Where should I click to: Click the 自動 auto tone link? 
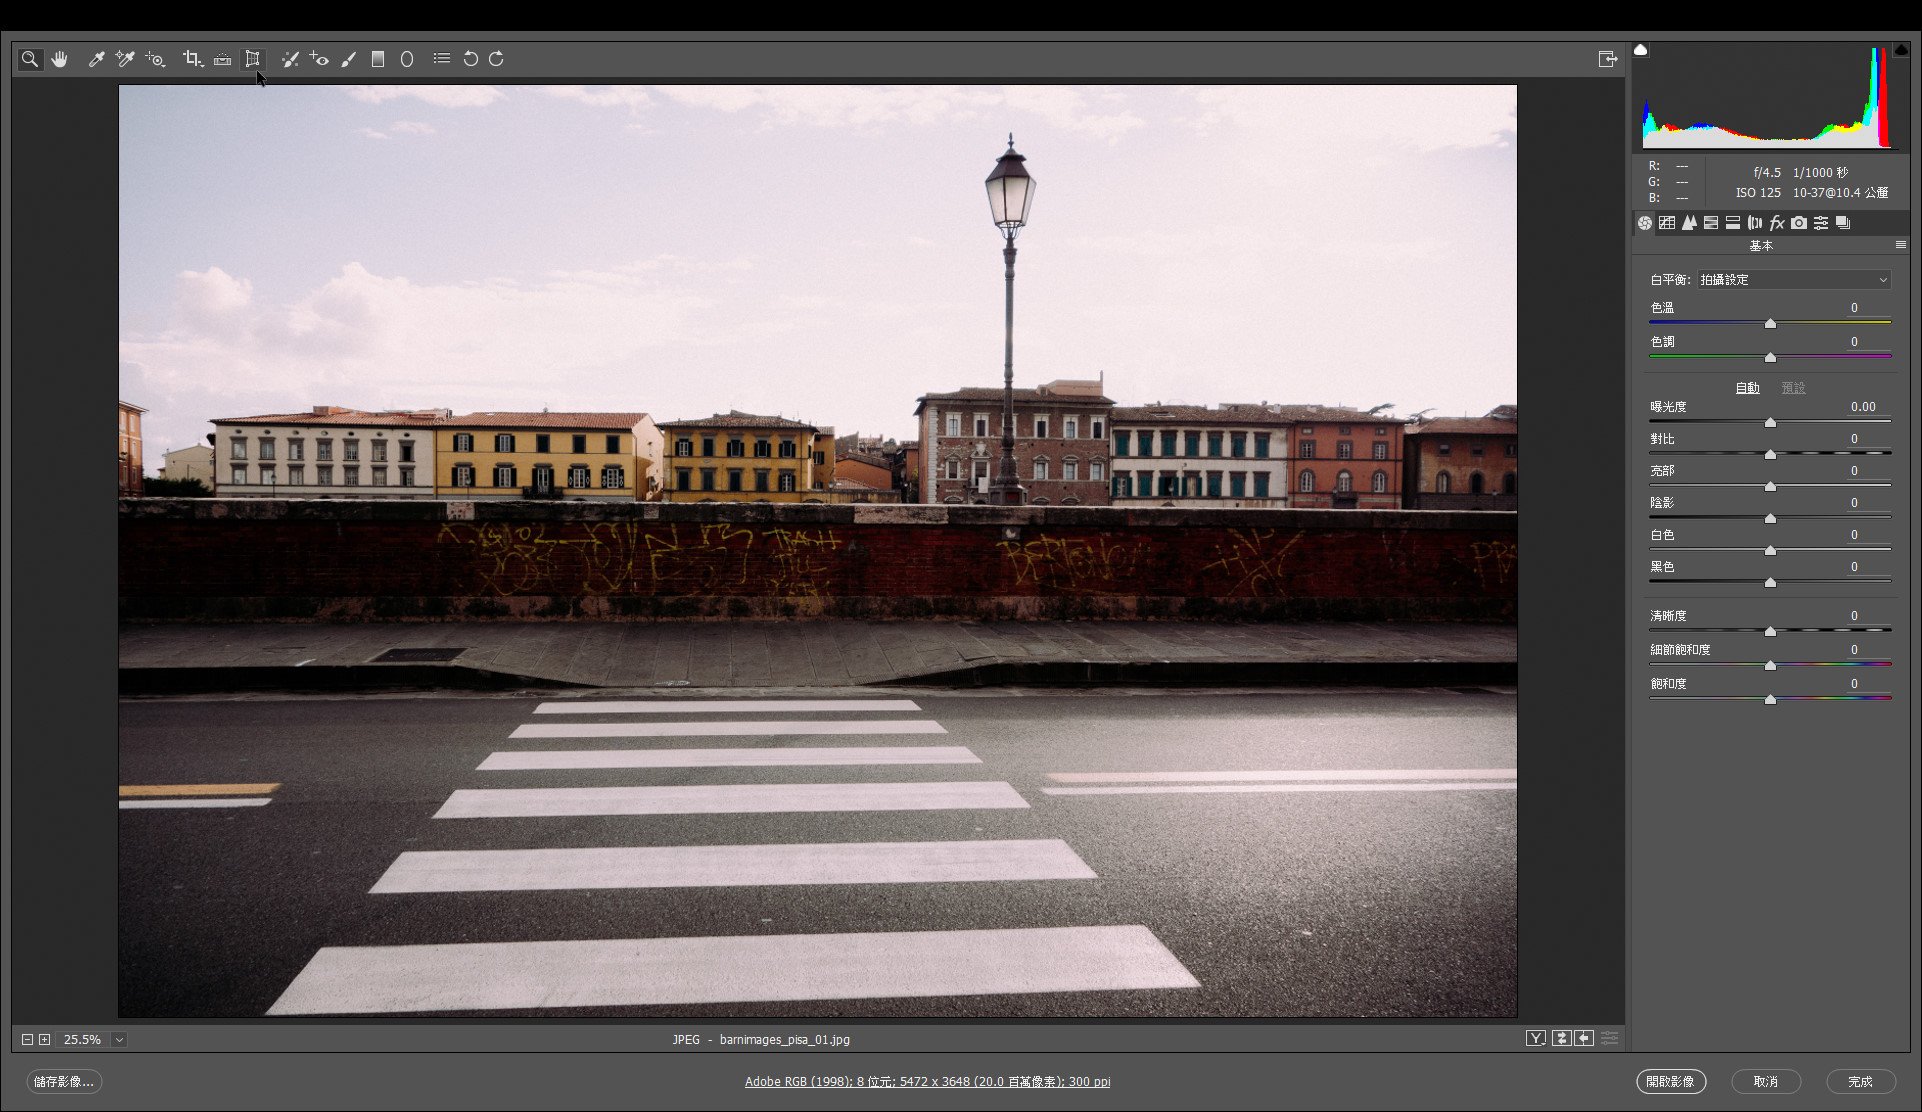(x=1747, y=388)
